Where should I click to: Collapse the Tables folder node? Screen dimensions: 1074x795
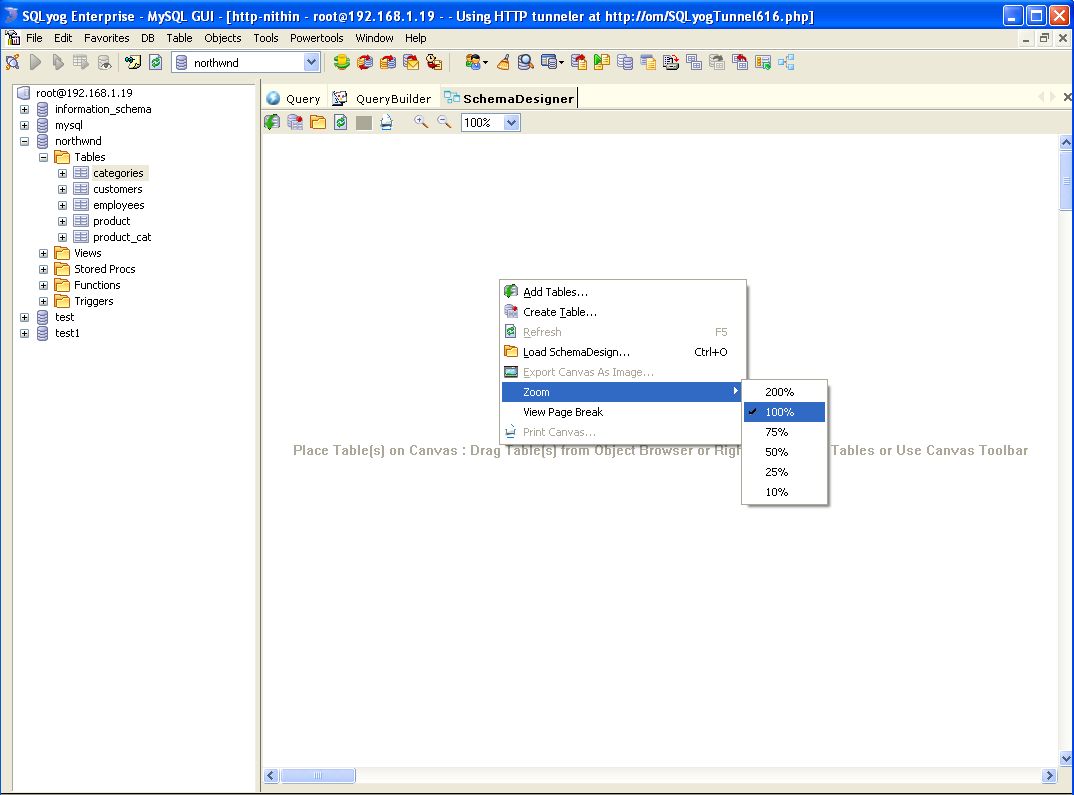click(x=44, y=157)
